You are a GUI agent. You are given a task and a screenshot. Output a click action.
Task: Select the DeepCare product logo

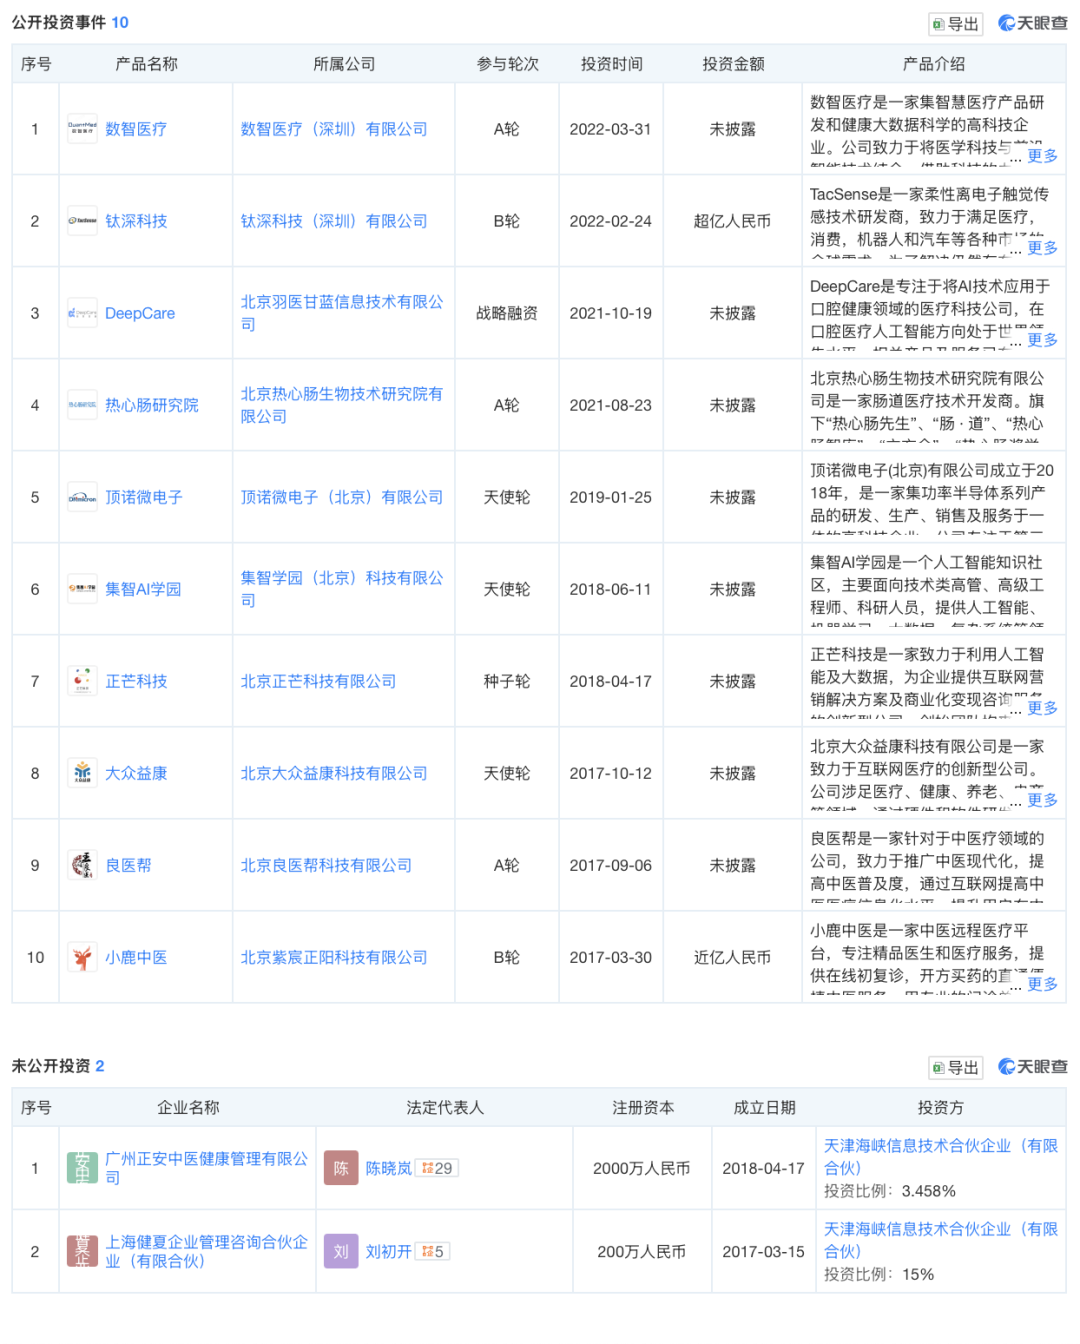click(82, 313)
